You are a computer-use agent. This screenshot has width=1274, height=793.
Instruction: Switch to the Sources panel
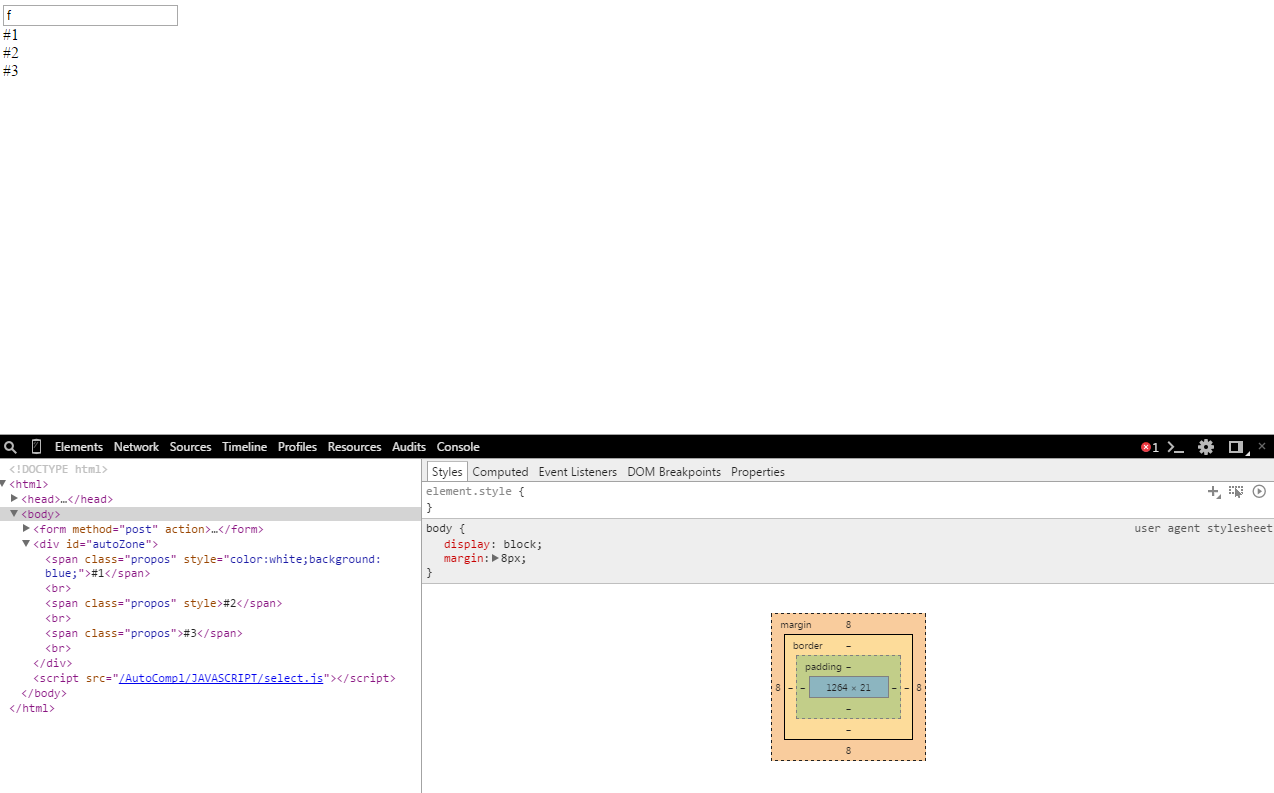(190, 447)
